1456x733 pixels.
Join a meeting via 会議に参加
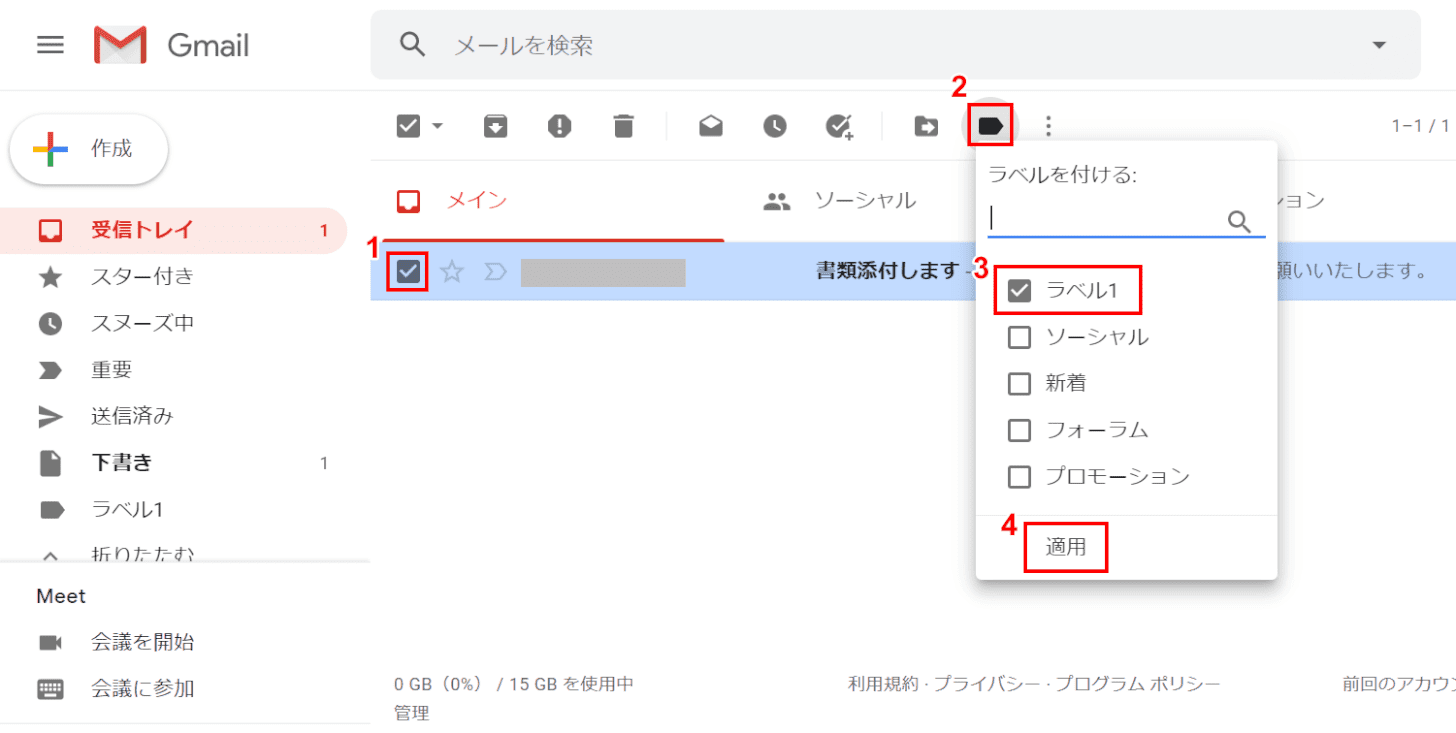[x=142, y=688]
